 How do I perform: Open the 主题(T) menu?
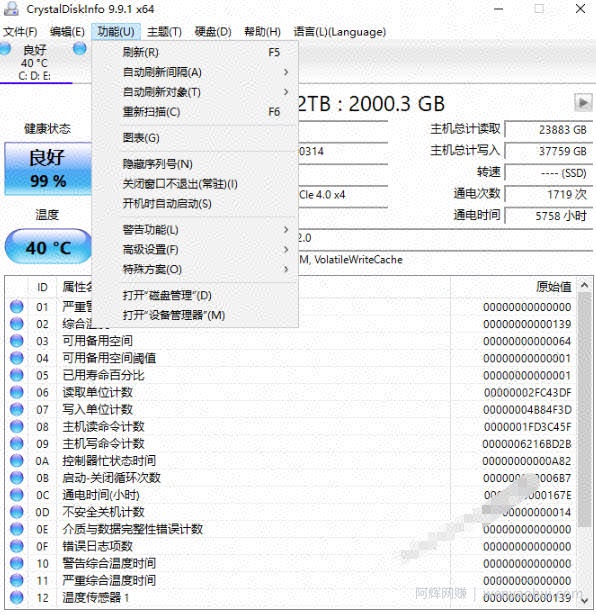tap(164, 32)
